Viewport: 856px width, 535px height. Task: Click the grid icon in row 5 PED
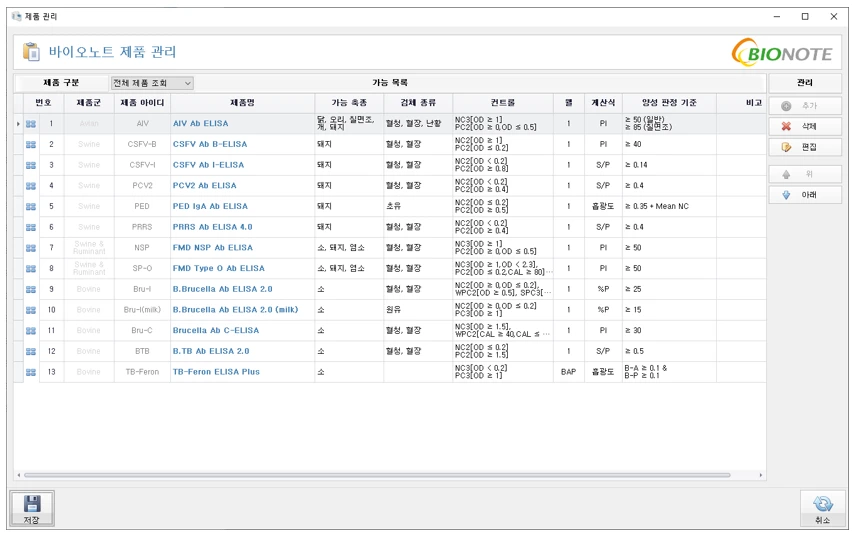pos(31,207)
